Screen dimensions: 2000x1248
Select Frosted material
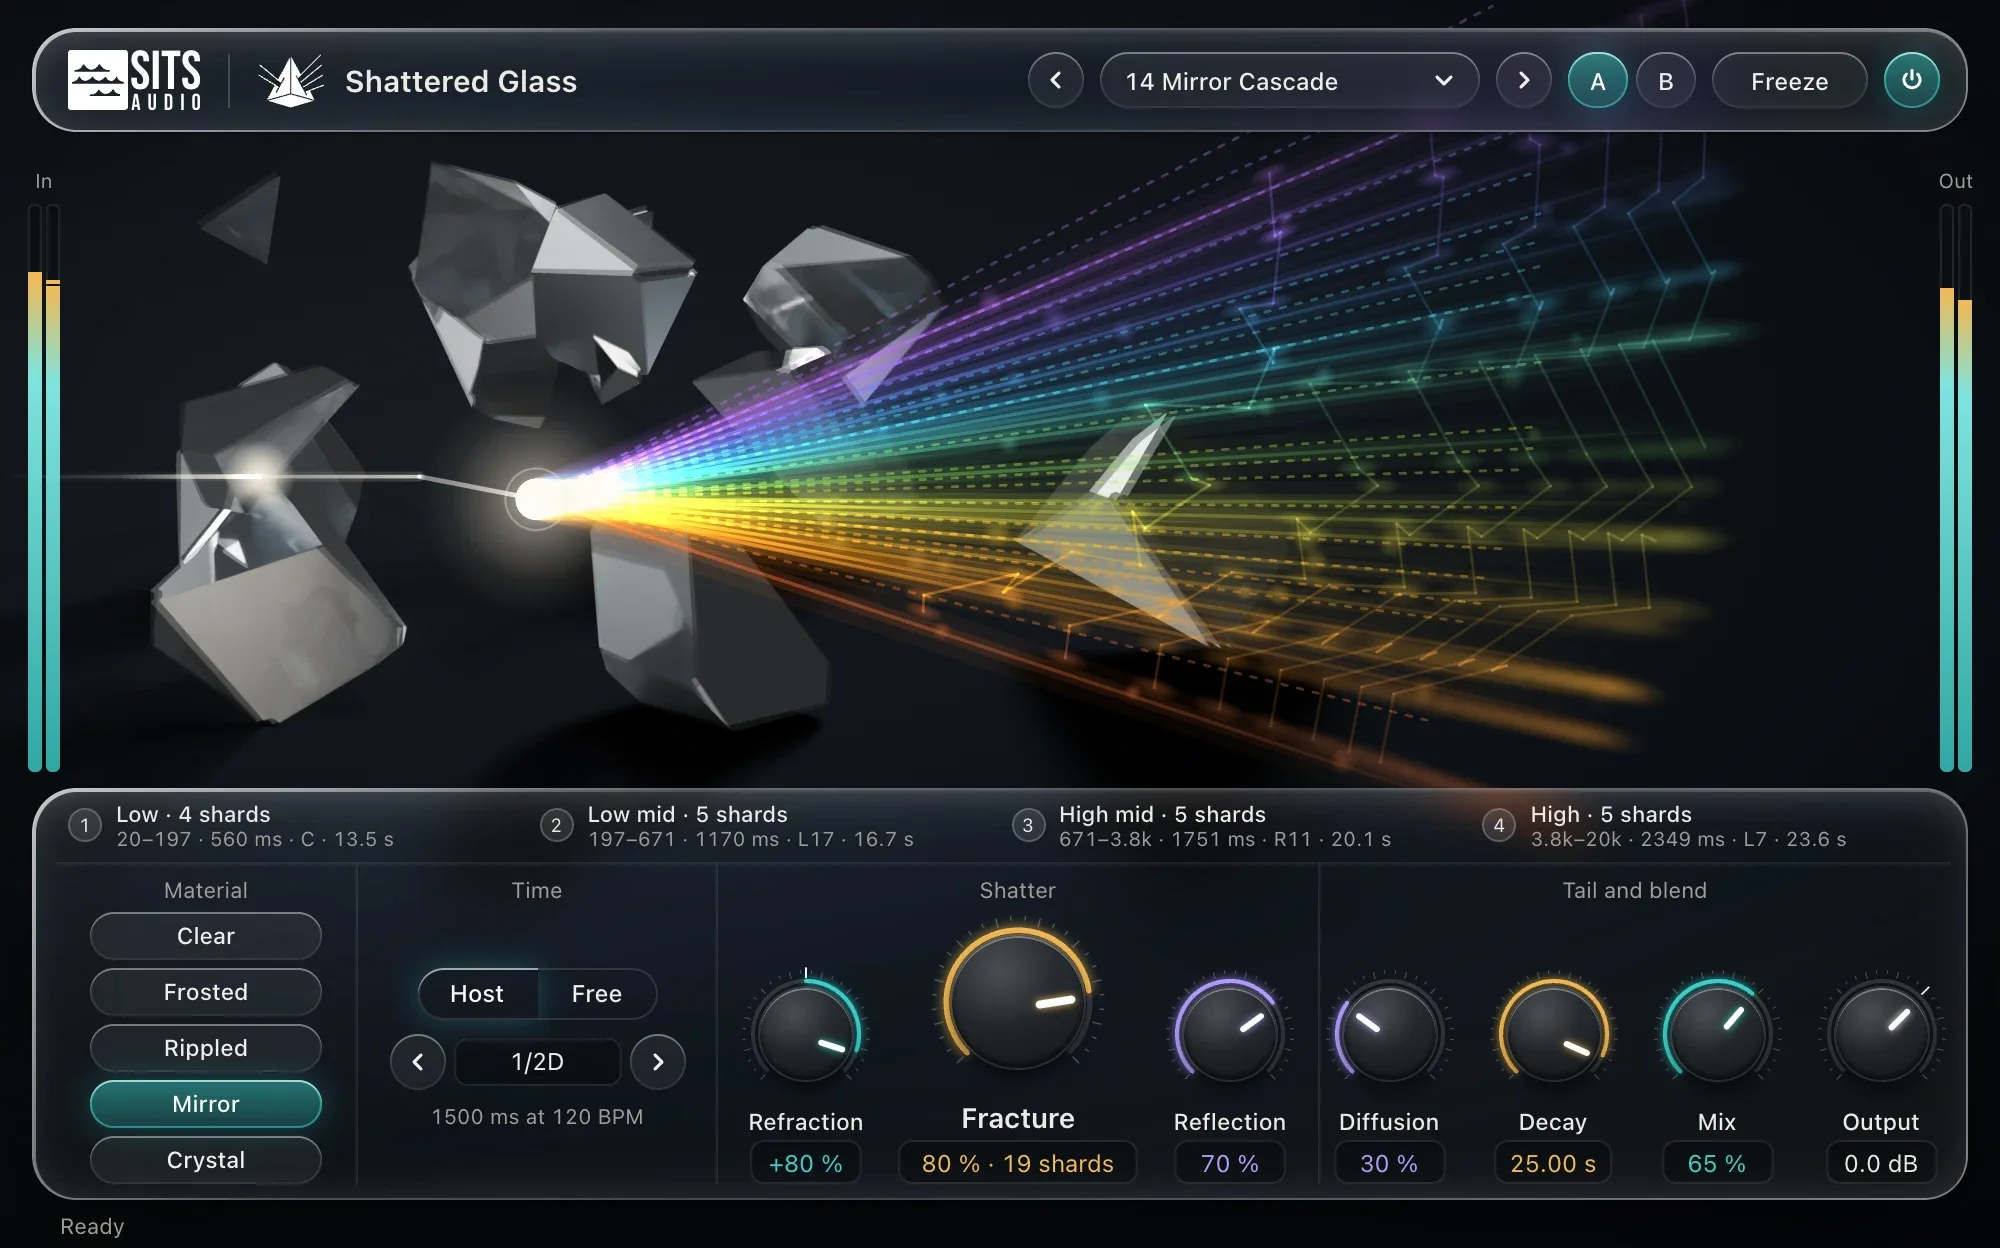click(206, 992)
